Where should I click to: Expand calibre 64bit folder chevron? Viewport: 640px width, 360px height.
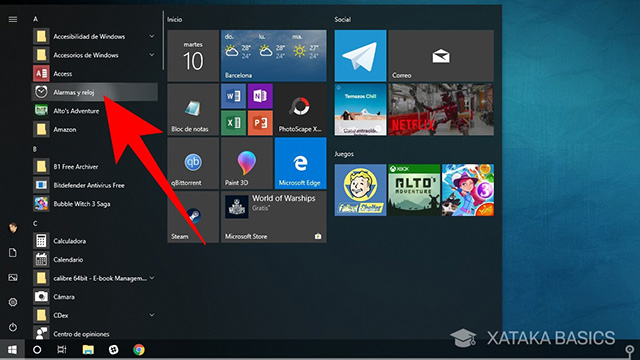(152, 278)
